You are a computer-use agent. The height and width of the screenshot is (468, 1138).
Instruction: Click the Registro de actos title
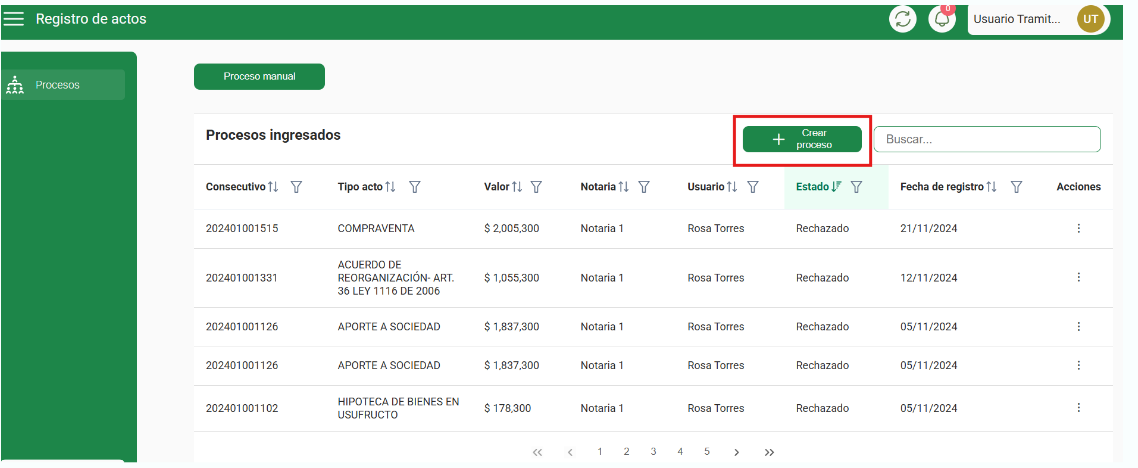point(91,19)
